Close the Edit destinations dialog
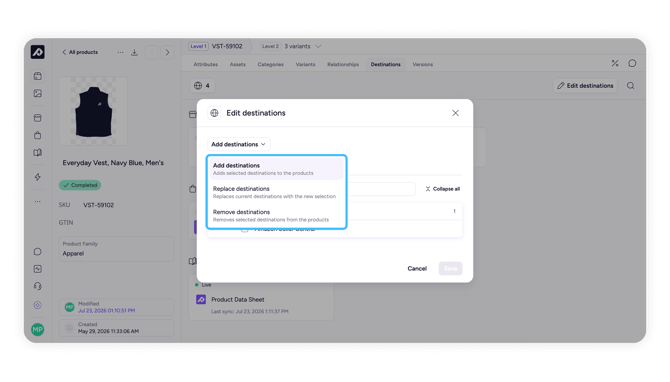Viewport: 670px width, 382px height. (455, 113)
